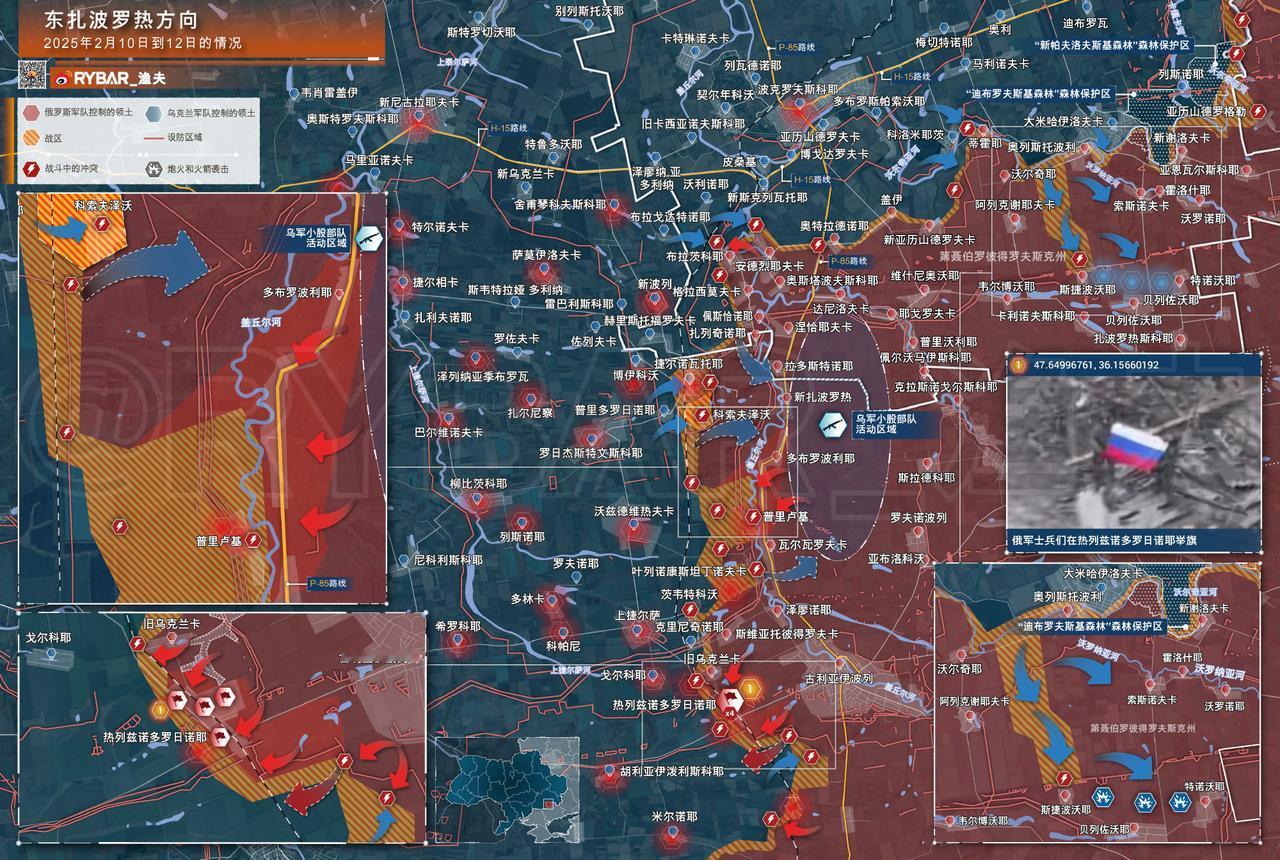Click the 别列斯托沃耶 place label
1280x860 pixels.
pyautogui.click(x=590, y=13)
